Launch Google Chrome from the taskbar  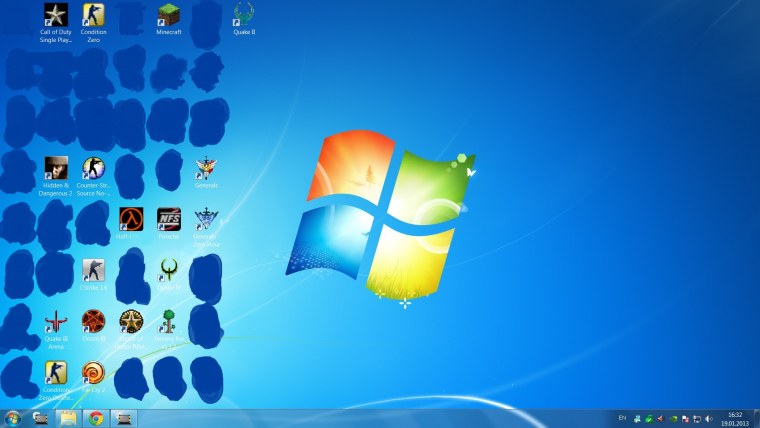(95, 418)
